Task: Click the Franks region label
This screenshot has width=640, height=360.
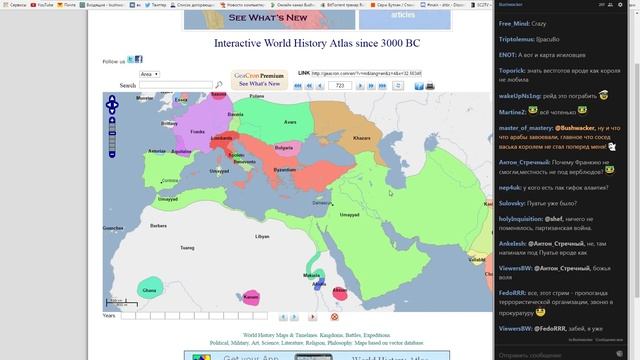Action: click(198, 132)
